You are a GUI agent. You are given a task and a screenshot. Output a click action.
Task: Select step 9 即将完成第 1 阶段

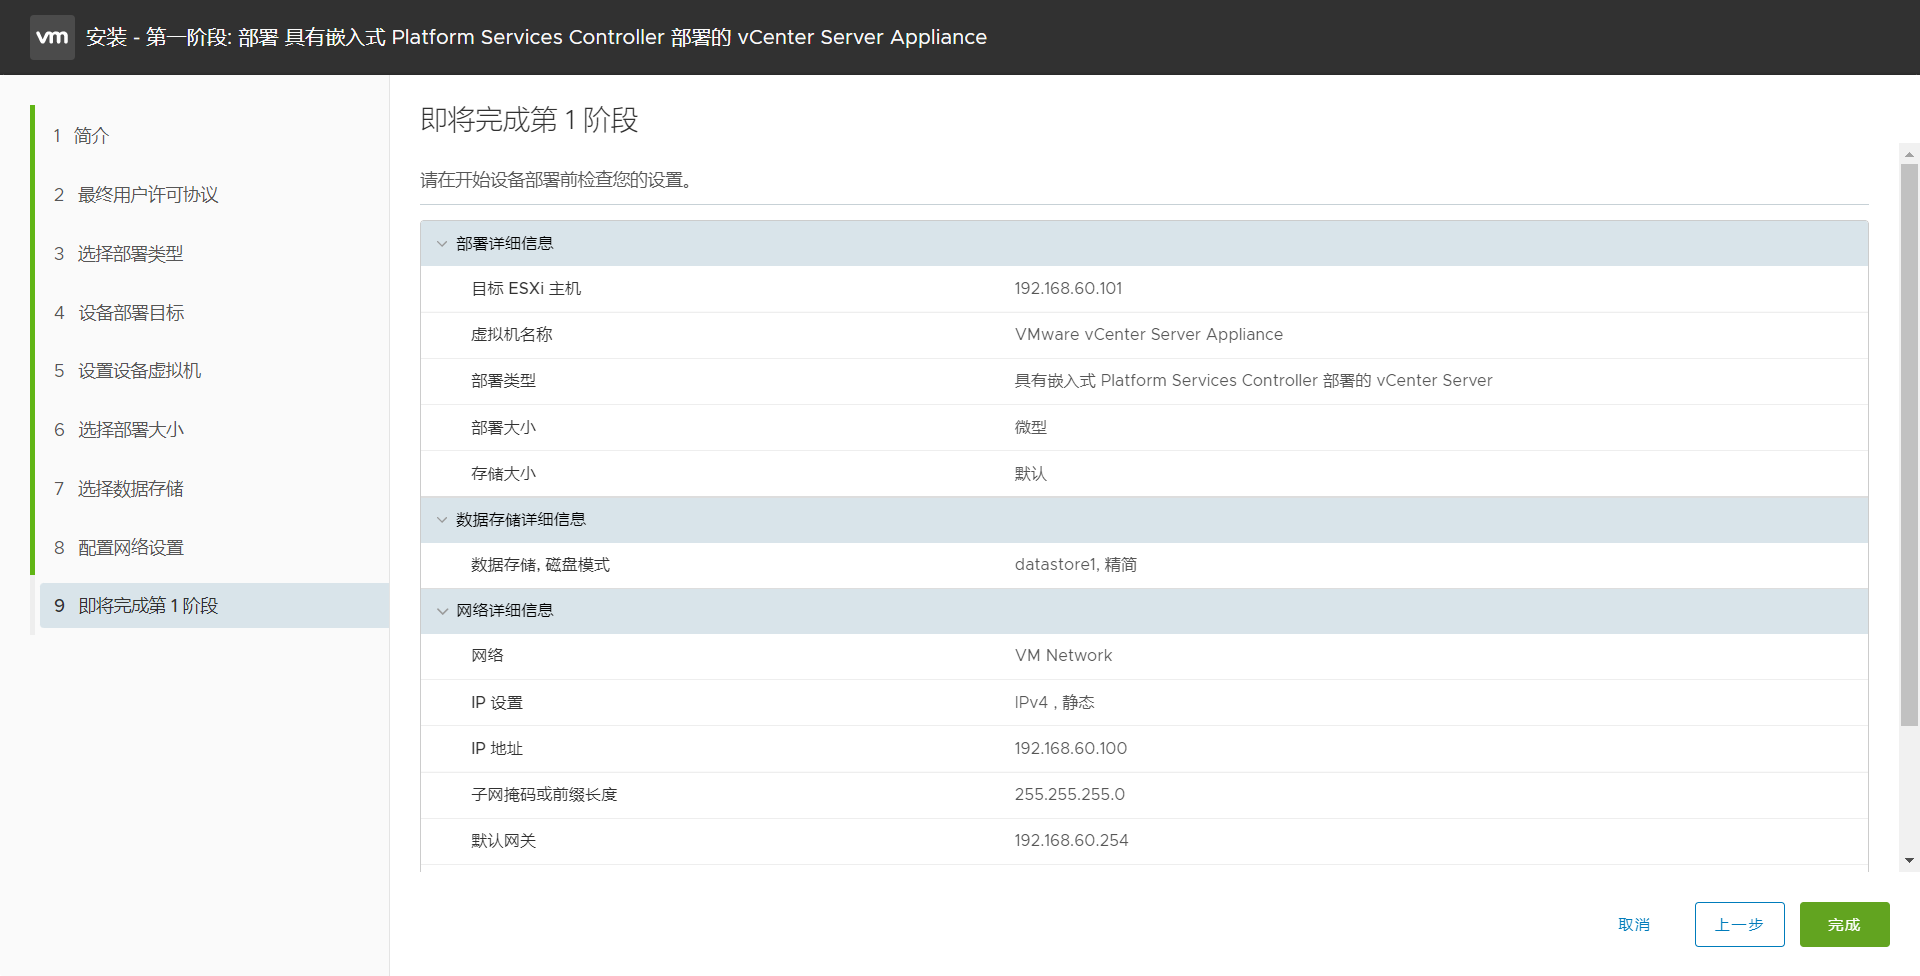[x=214, y=605]
